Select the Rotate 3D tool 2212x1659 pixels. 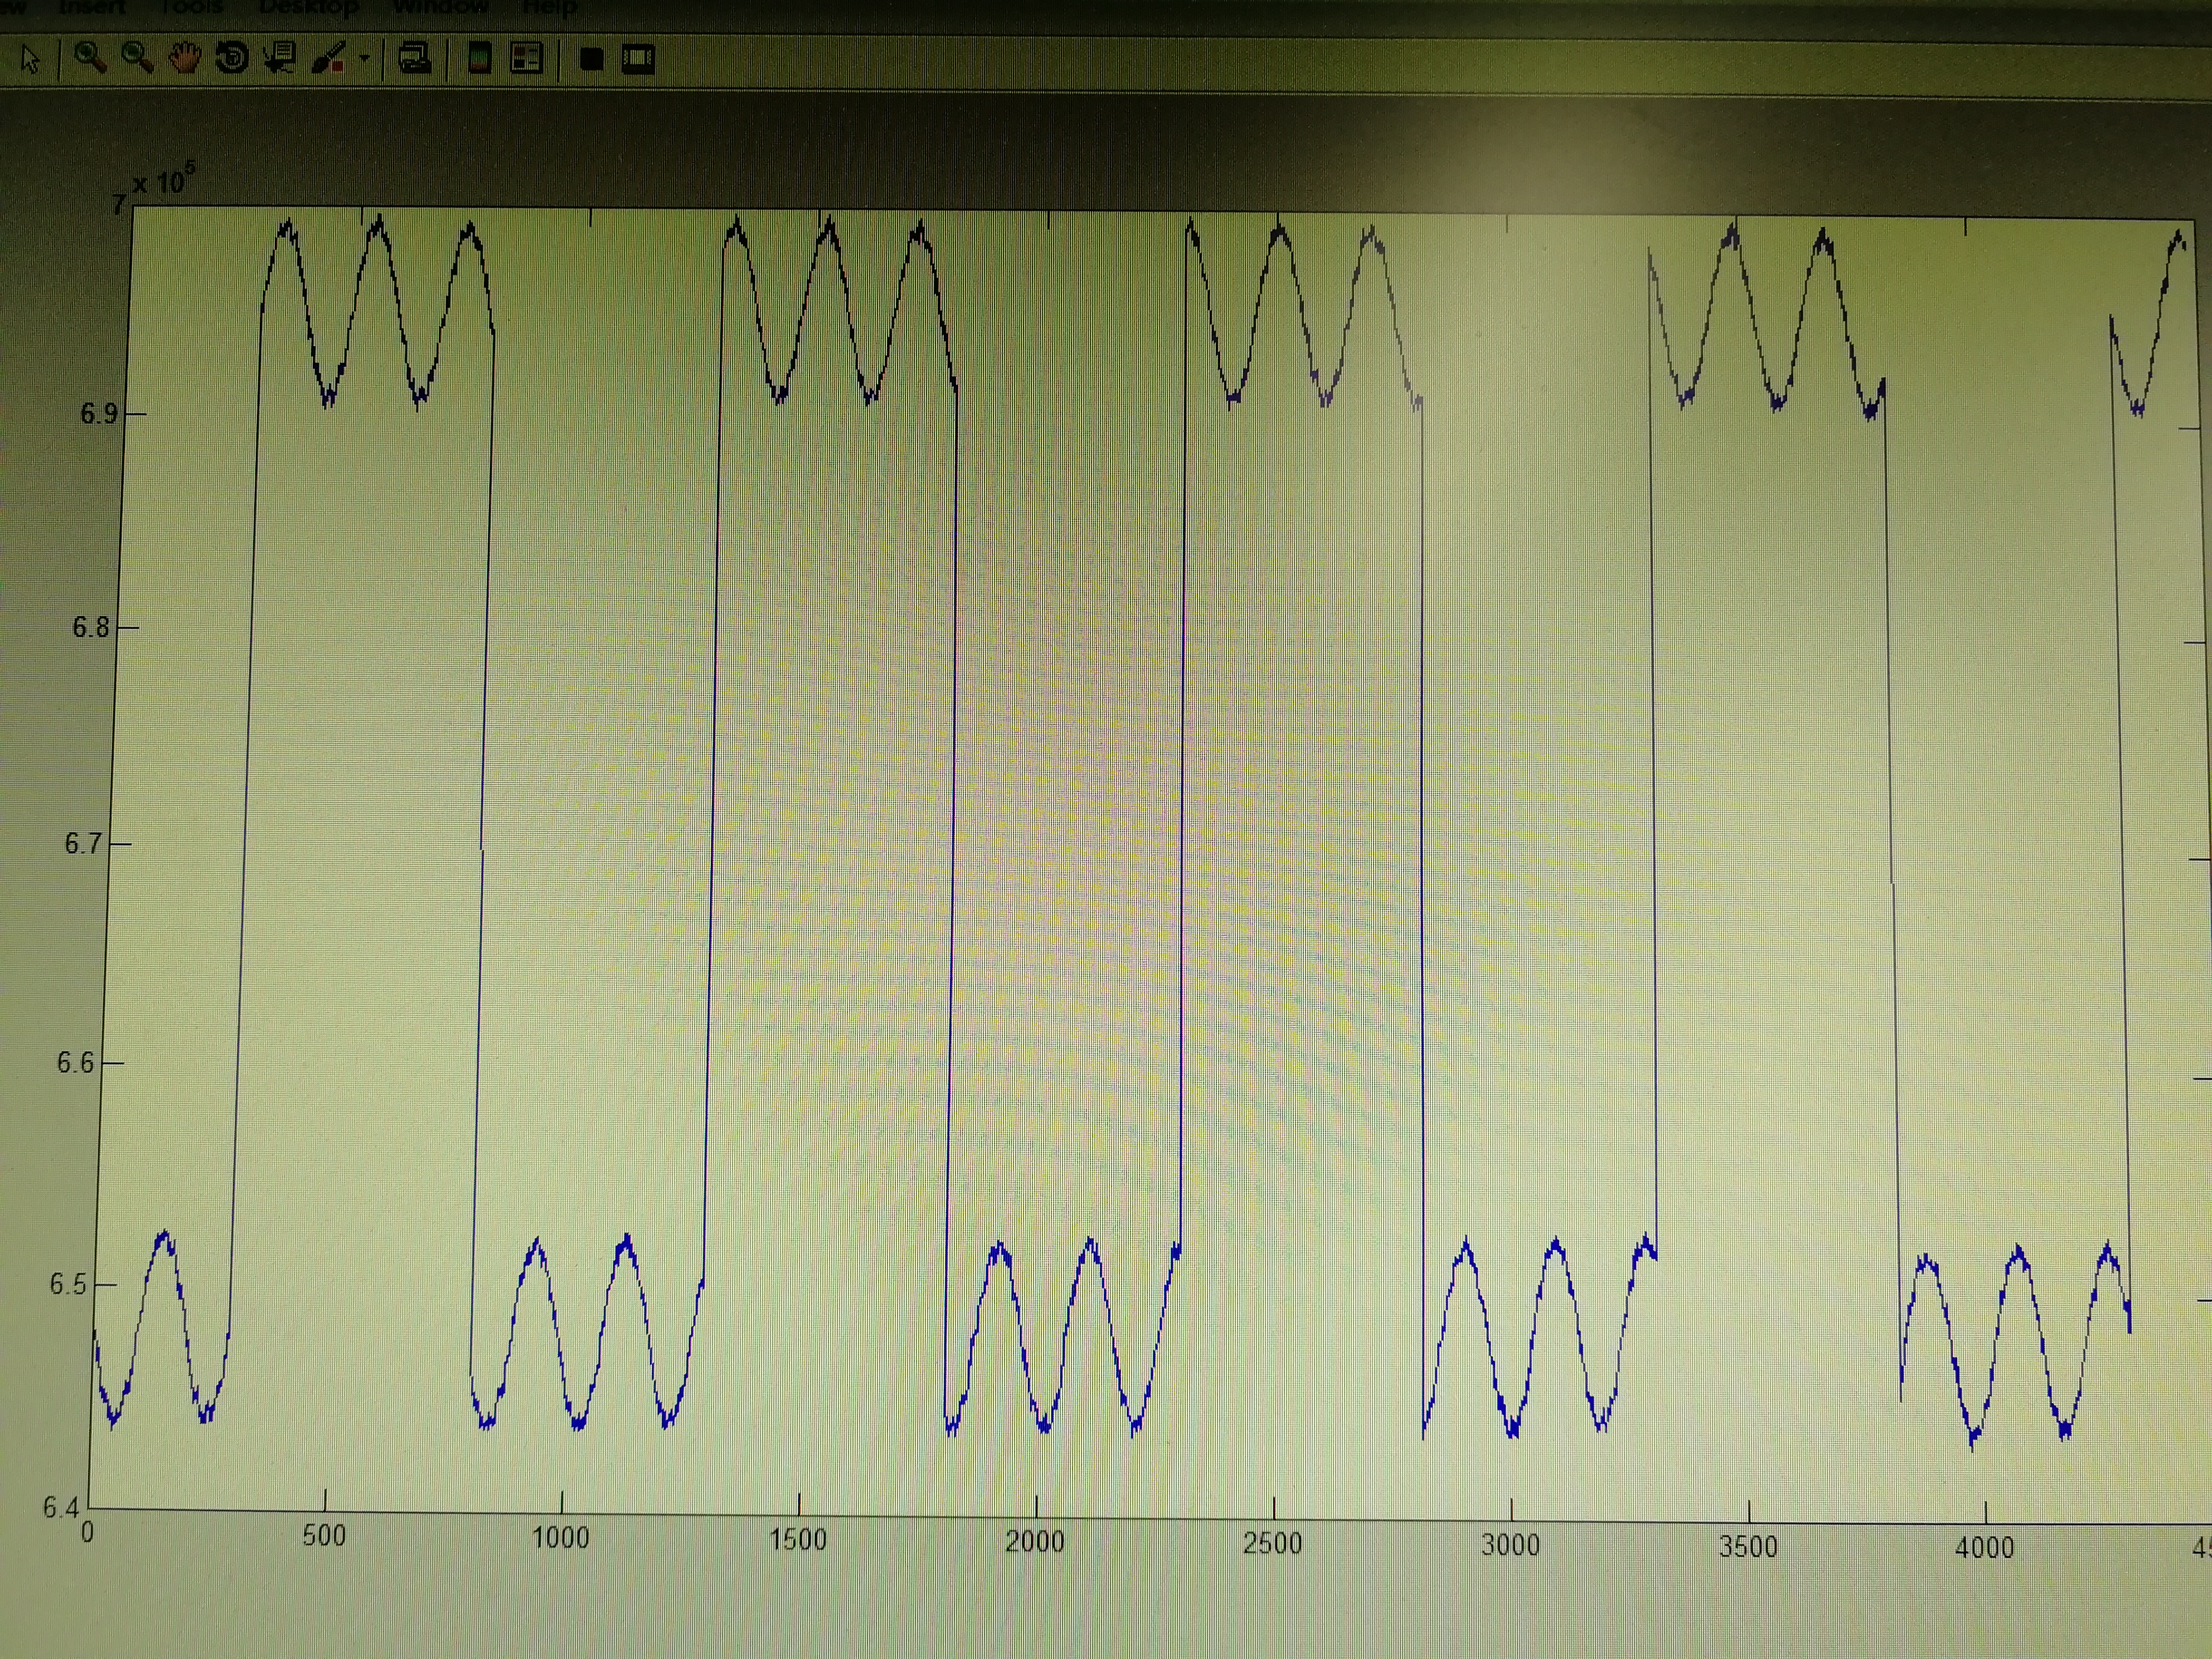click(232, 58)
